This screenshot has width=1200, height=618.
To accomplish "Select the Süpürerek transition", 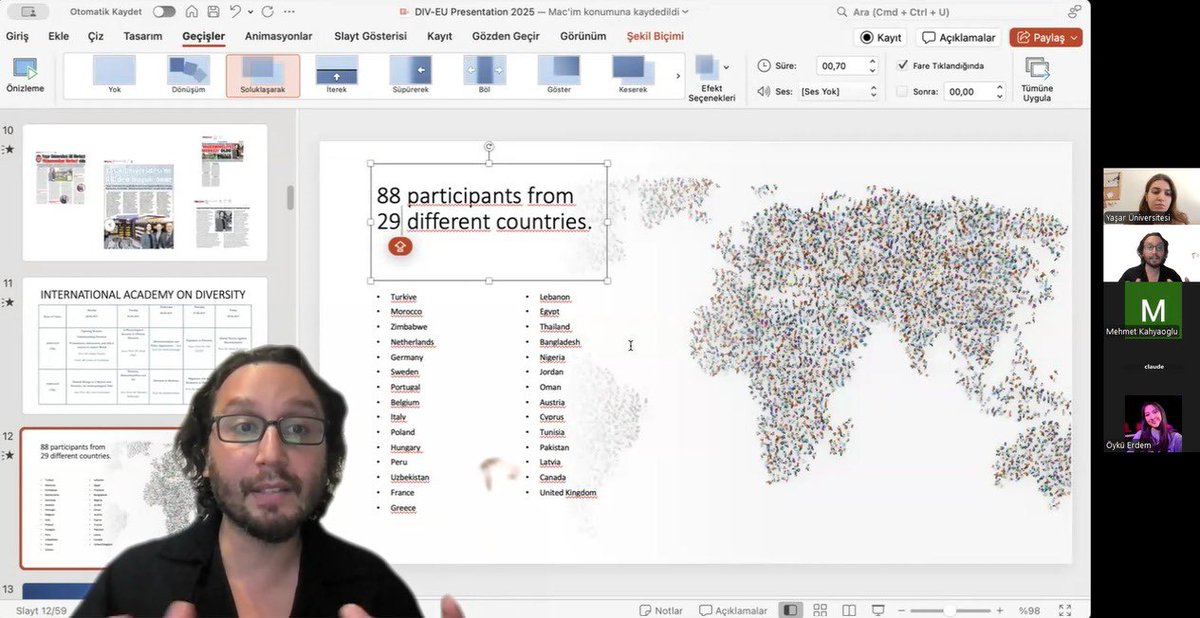I will pos(410,75).
